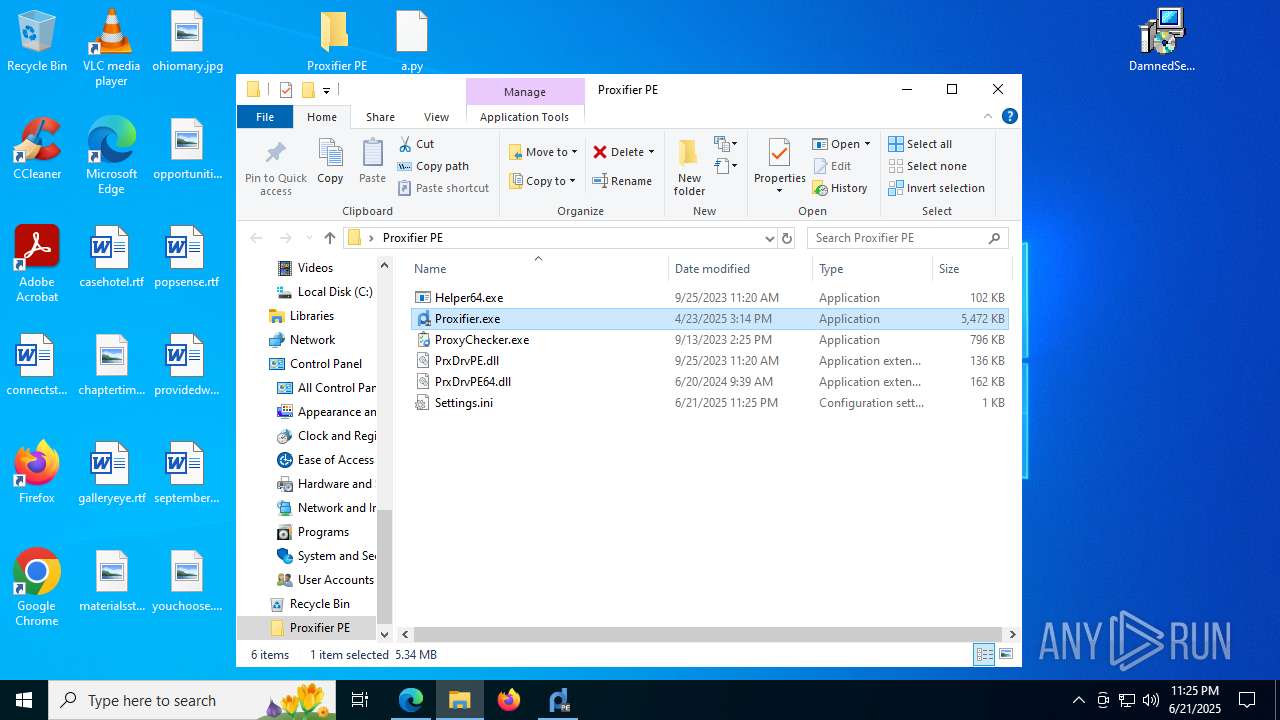Open DamnedSe... desktop icon
Viewport: 1280px width, 720px height.
pos(1161,42)
